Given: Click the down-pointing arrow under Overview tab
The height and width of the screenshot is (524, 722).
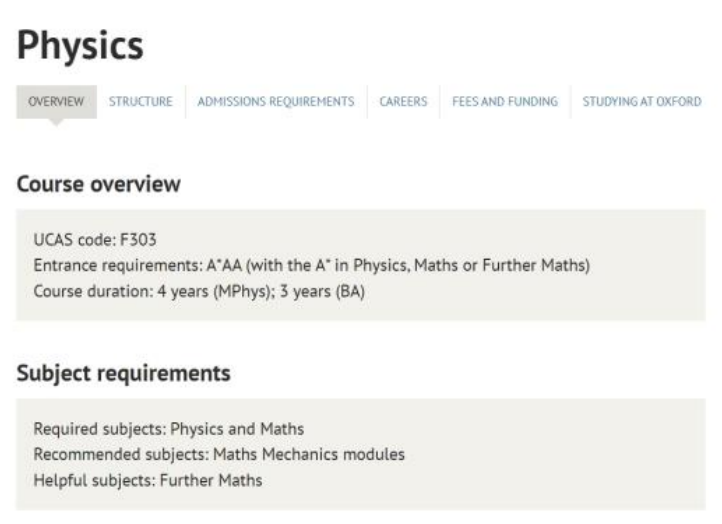Looking at the screenshot, I should pyautogui.click(x=56, y=123).
